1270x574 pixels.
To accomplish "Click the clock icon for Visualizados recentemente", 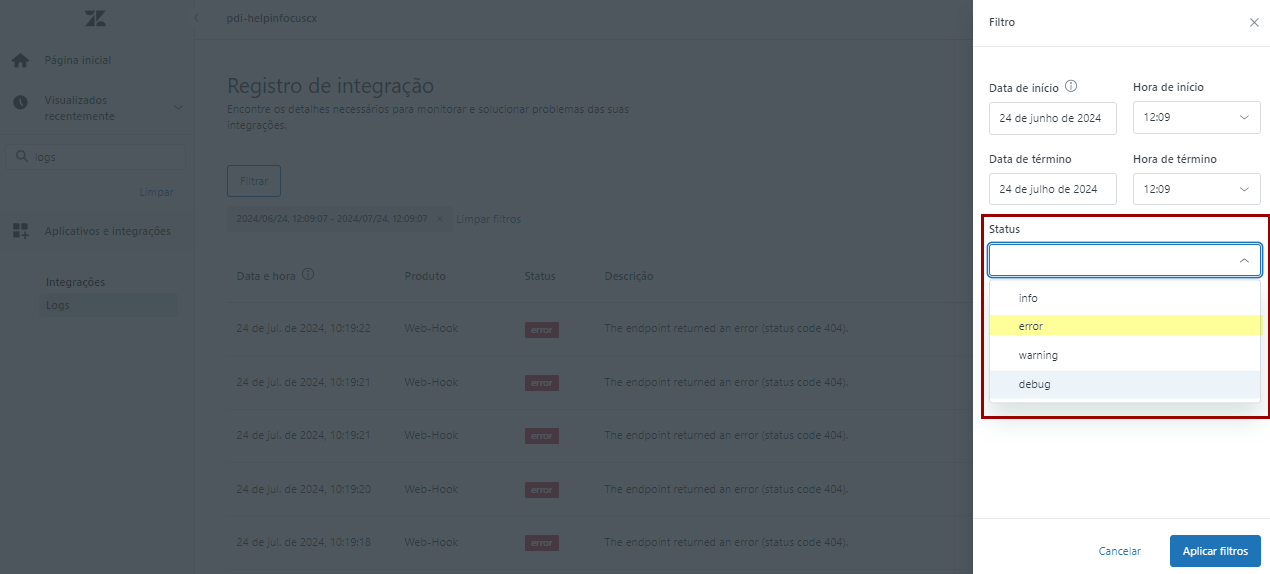I will pyautogui.click(x=20, y=103).
